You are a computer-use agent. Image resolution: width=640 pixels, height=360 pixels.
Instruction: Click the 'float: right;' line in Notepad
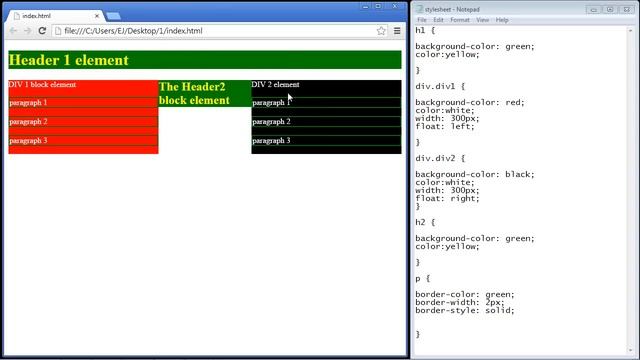[447, 198]
